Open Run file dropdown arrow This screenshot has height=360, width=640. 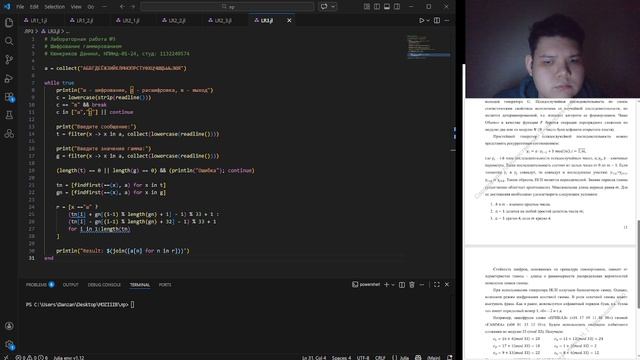[428, 20]
